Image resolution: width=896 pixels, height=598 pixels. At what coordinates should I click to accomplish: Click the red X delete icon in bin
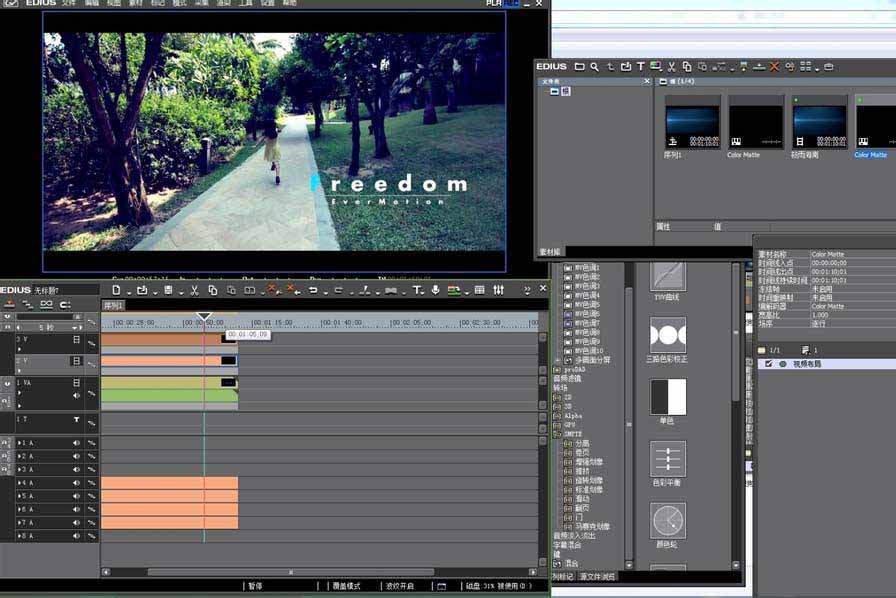click(774, 67)
